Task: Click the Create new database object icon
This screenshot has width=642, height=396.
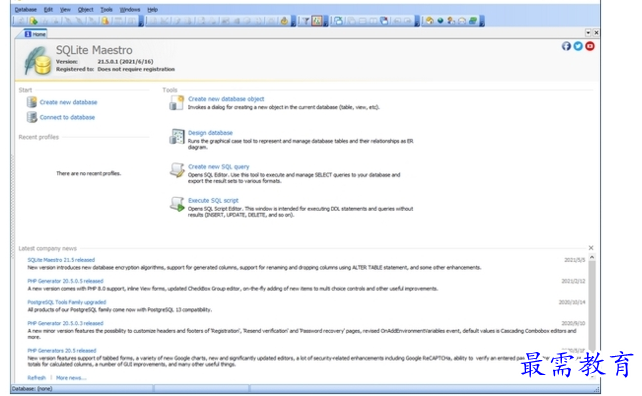Action: coord(176,102)
